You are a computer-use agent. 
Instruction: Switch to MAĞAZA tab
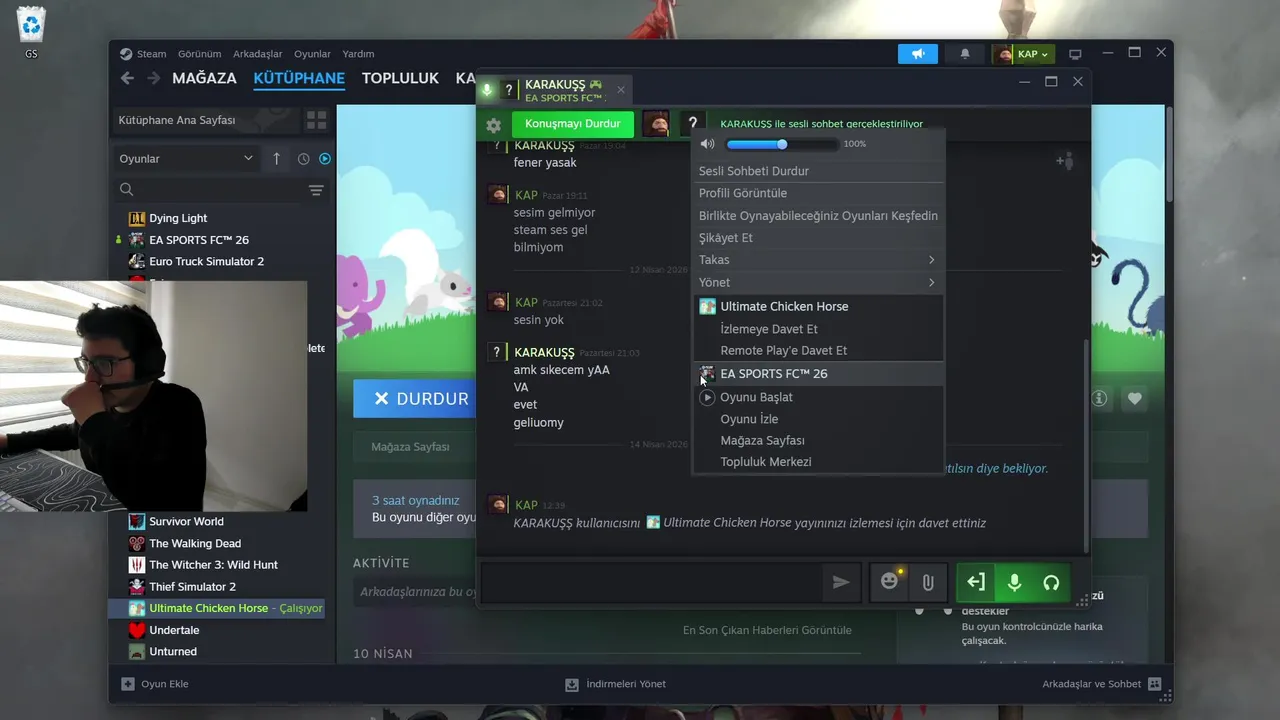(204, 78)
